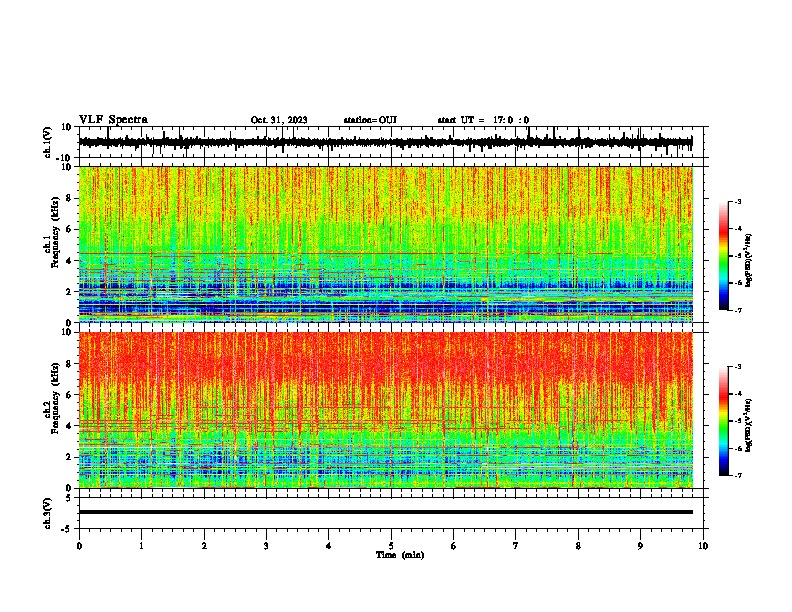
Task: Click the "ch.1(V)" axis label
Action: pyautogui.click(x=48, y=142)
